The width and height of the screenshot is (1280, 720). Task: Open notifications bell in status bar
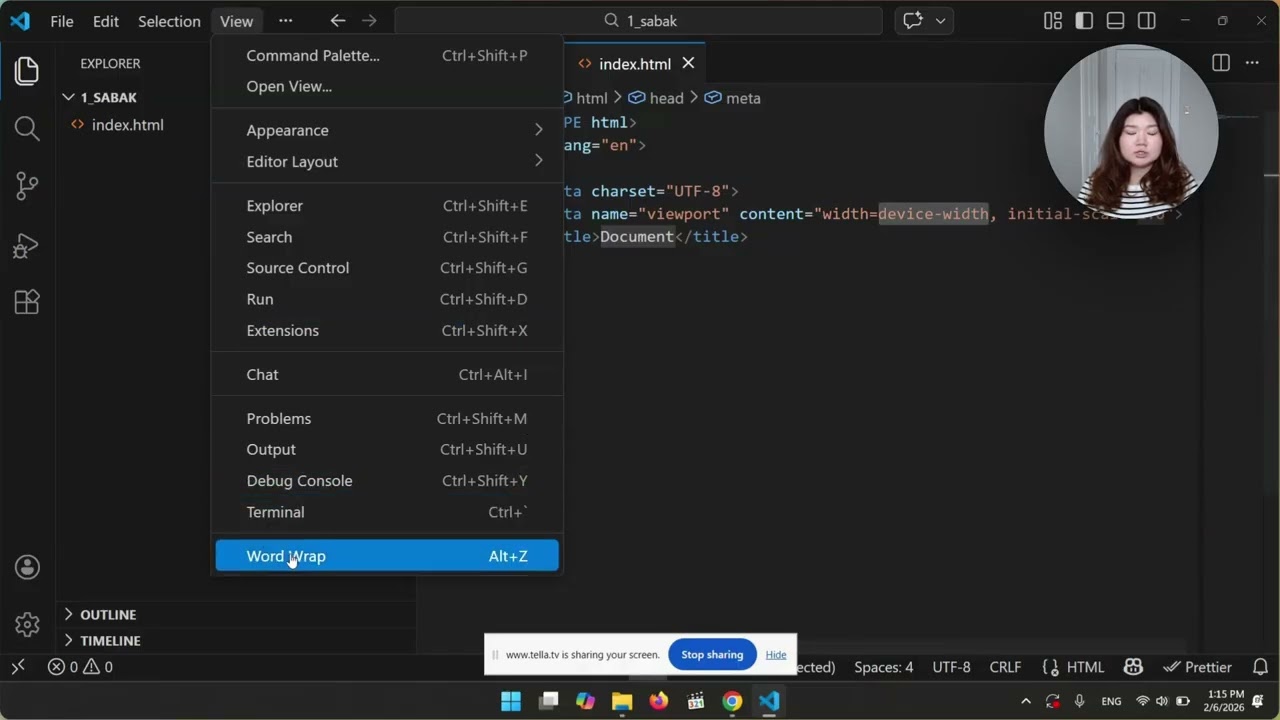coord(1261,667)
